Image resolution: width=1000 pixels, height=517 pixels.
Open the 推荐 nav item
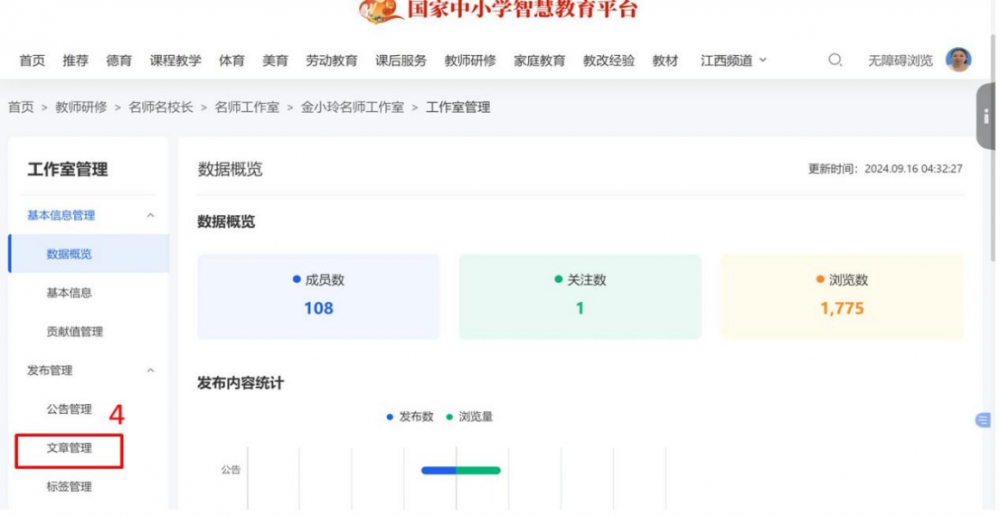[76, 61]
